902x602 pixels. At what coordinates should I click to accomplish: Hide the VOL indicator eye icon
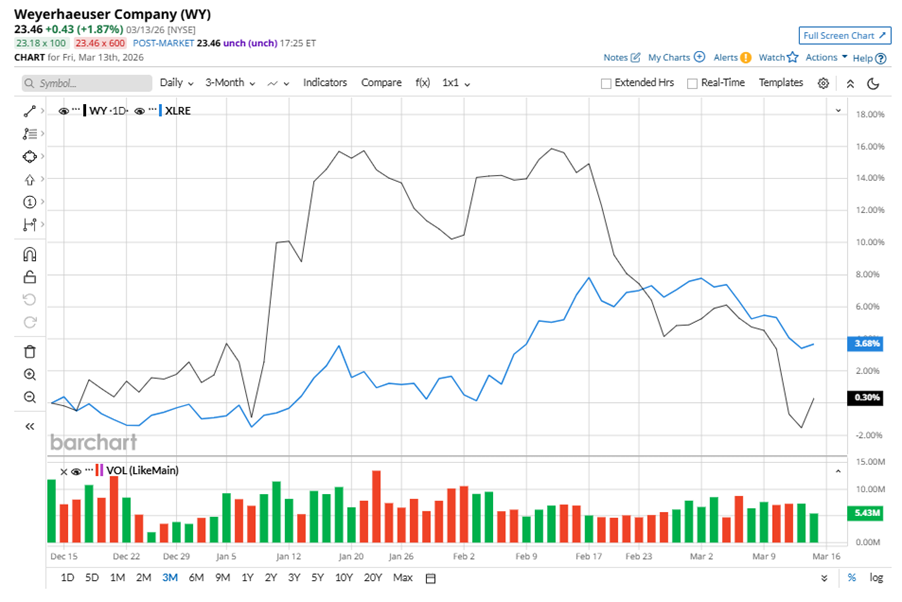point(76,471)
